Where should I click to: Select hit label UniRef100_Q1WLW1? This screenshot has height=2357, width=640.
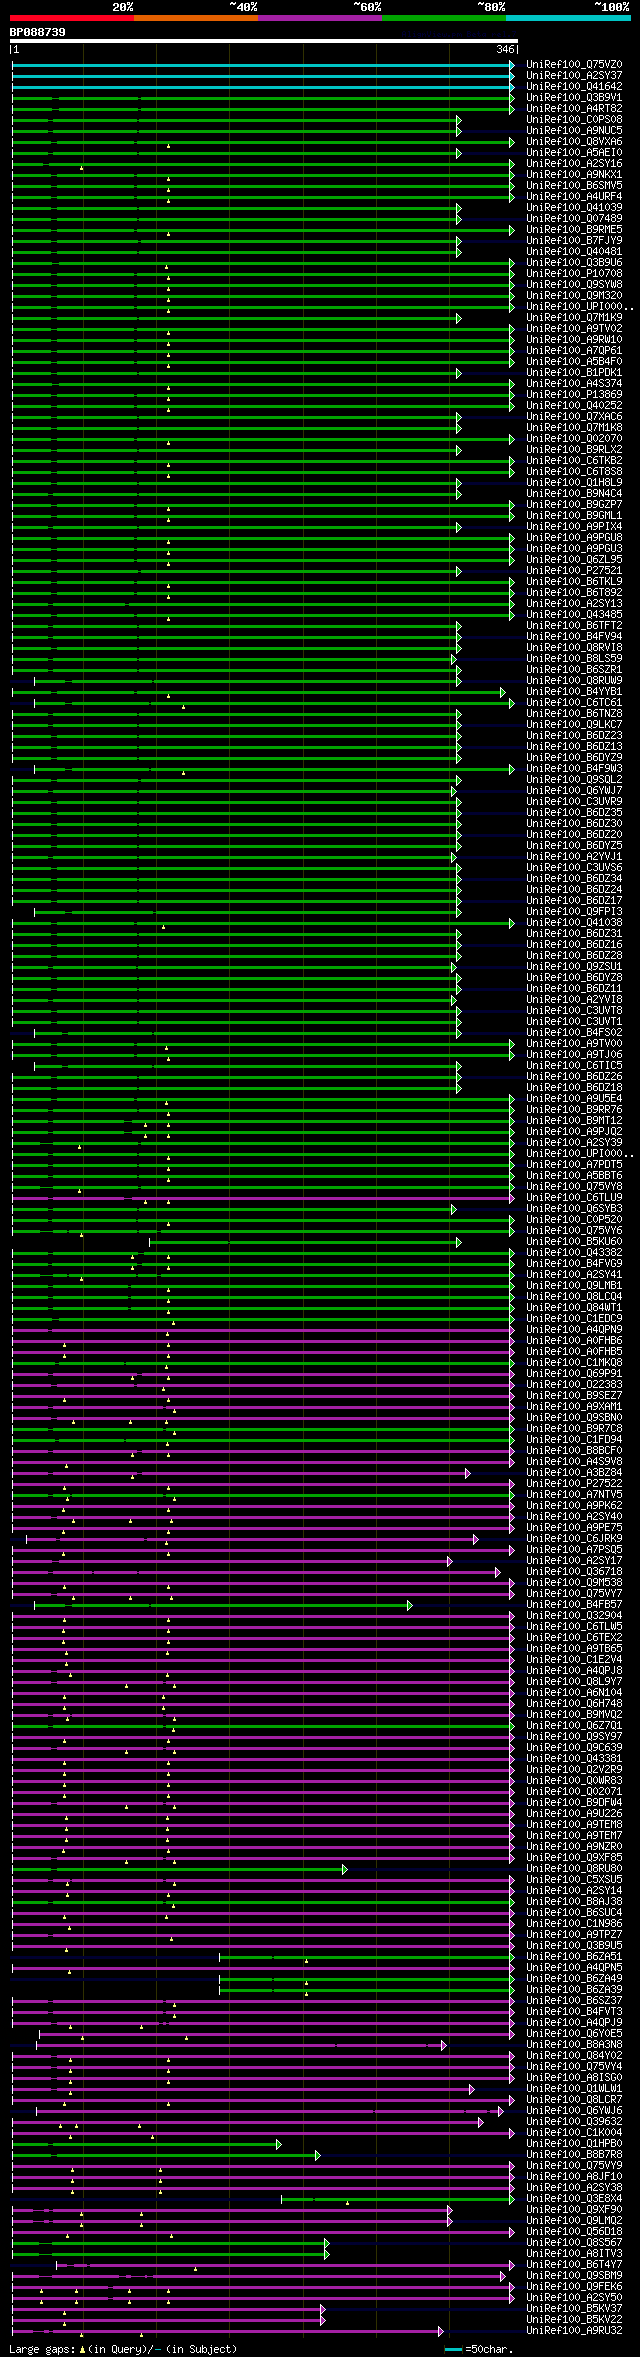coord(574,2089)
